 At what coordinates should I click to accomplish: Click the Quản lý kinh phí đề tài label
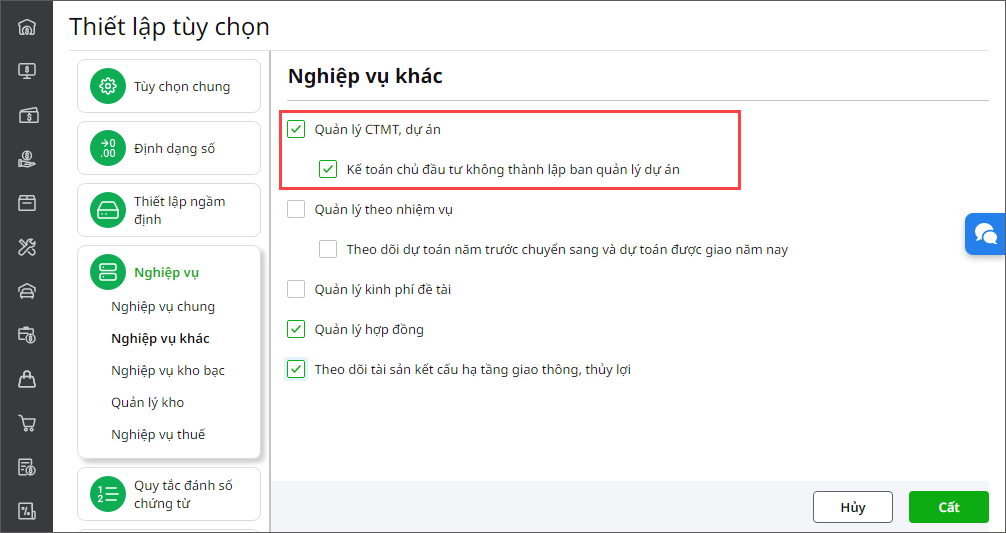click(383, 289)
